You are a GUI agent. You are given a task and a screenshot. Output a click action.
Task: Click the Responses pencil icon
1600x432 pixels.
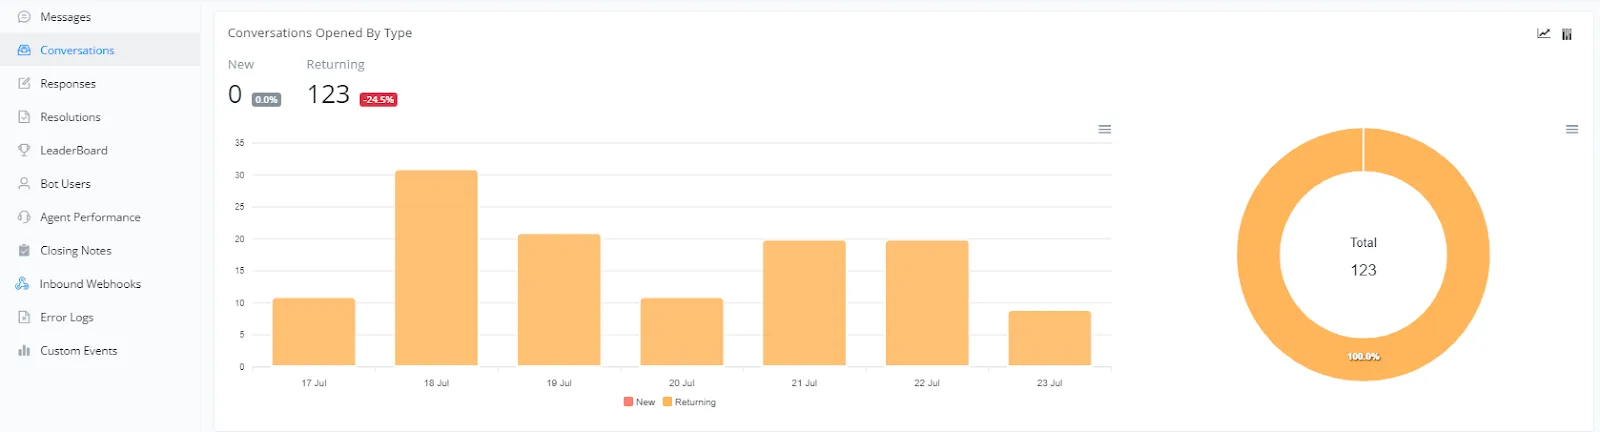point(24,83)
